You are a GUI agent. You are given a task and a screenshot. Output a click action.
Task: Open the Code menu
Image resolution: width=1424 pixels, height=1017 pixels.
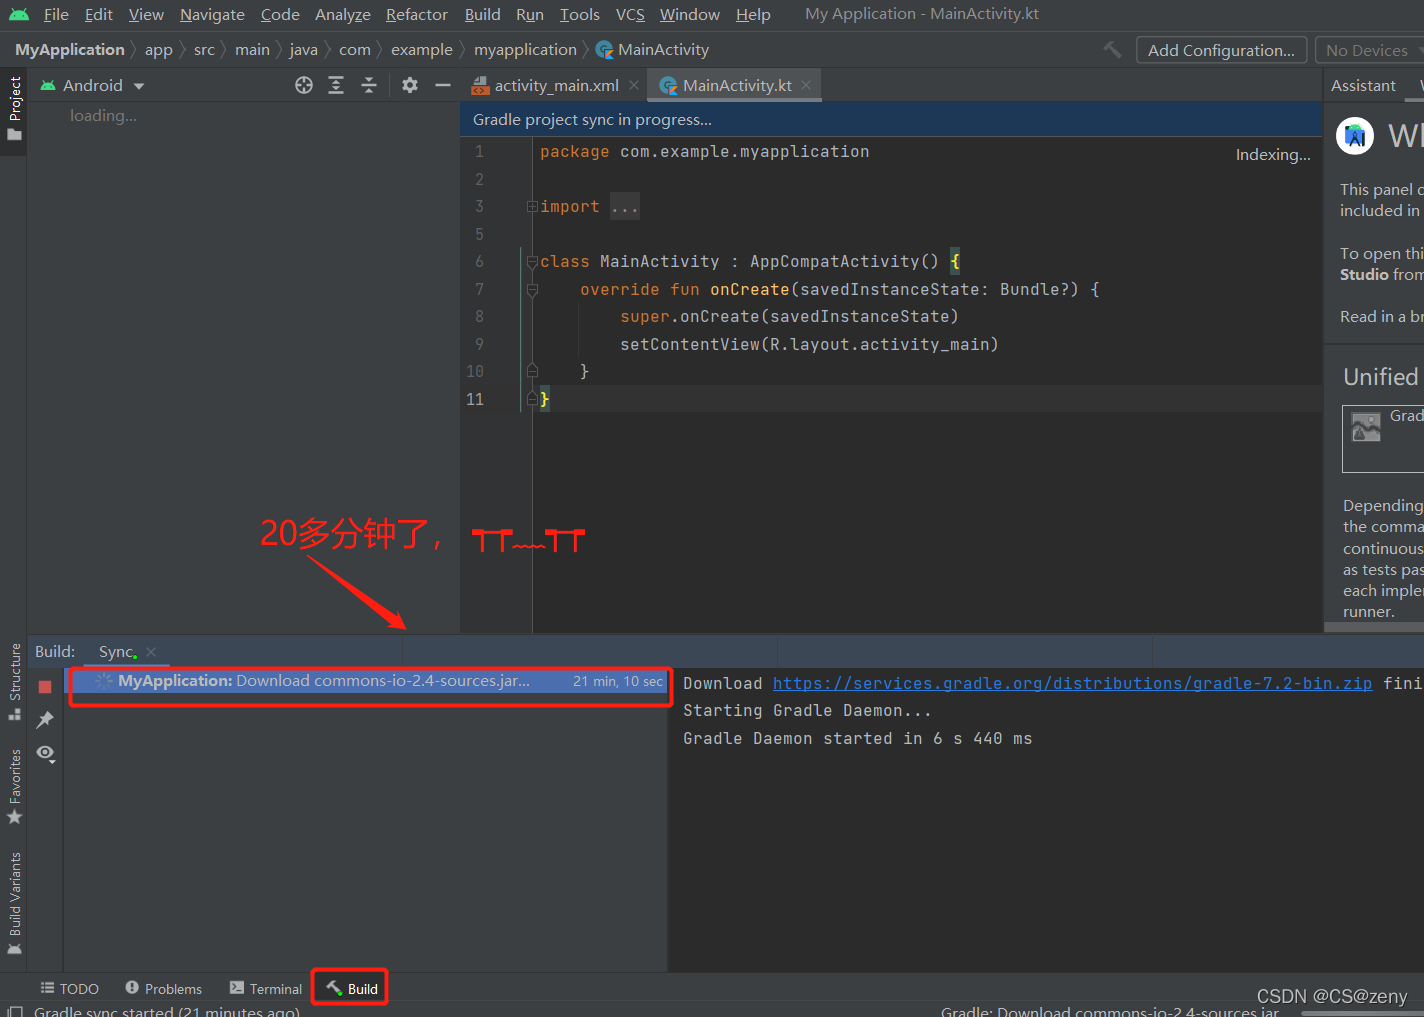[280, 14]
